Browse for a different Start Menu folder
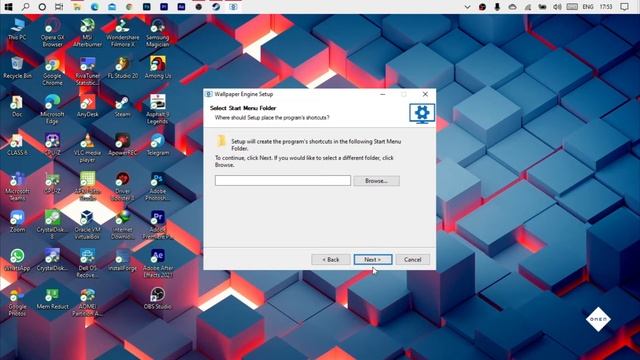Screen dimensions: 640x360 [376, 181]
